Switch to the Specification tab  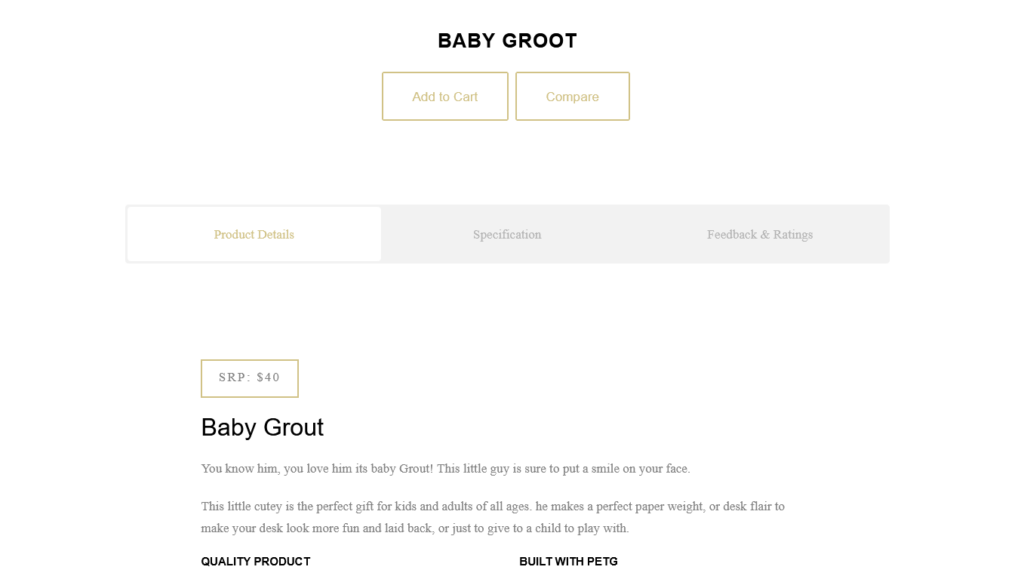[507, 234]
